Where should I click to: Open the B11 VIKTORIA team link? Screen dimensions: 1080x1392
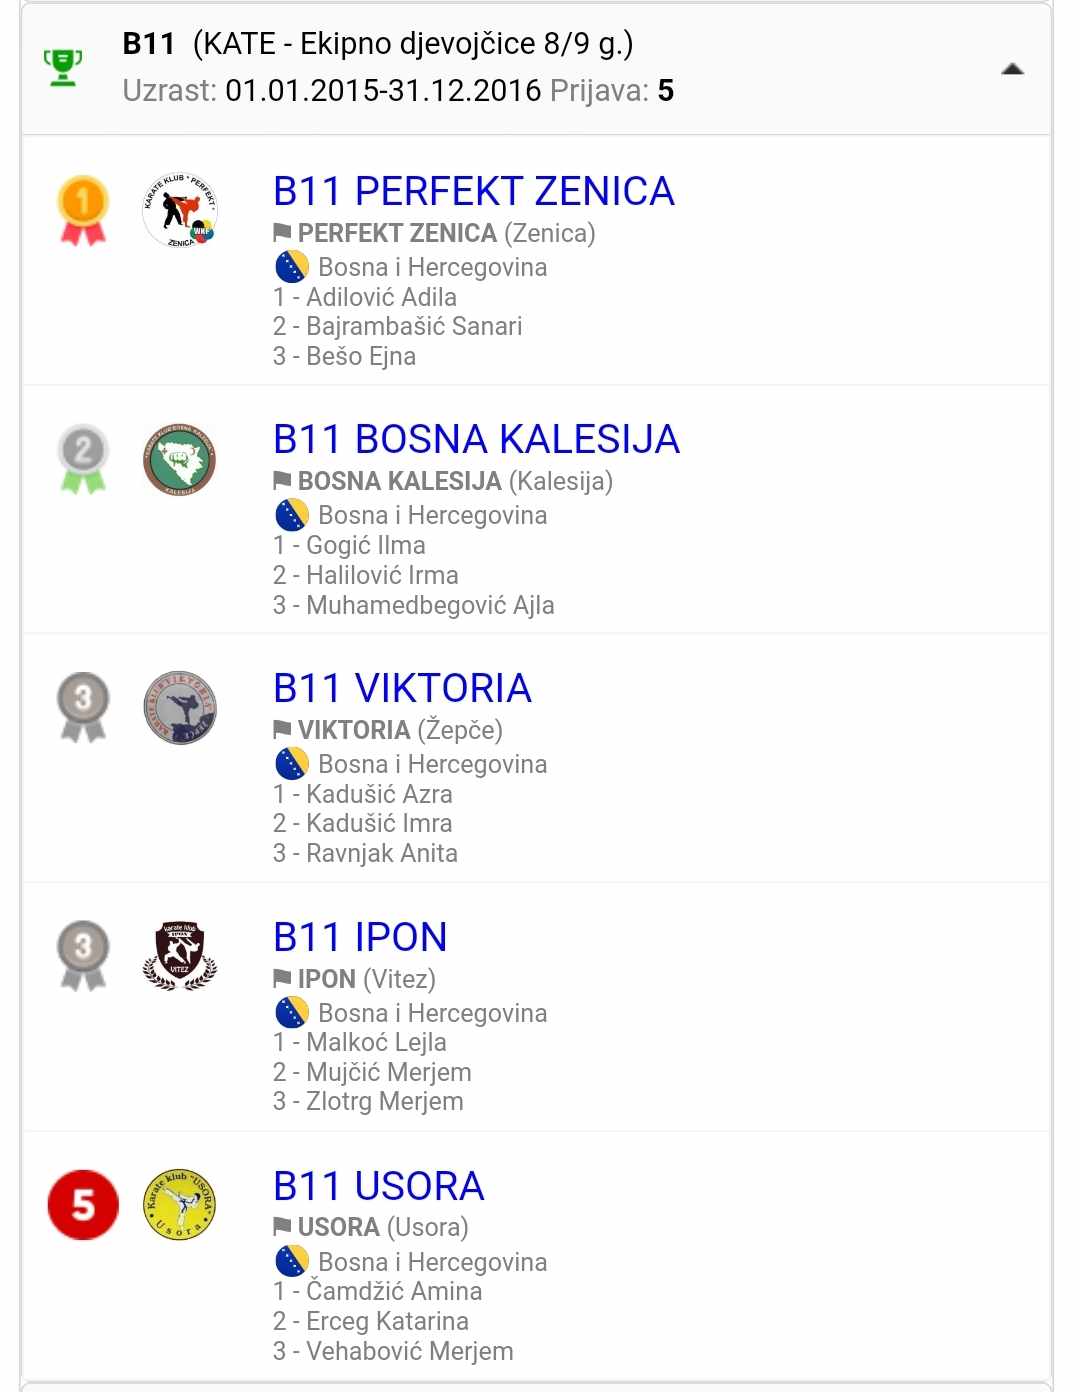pos(402,688)
